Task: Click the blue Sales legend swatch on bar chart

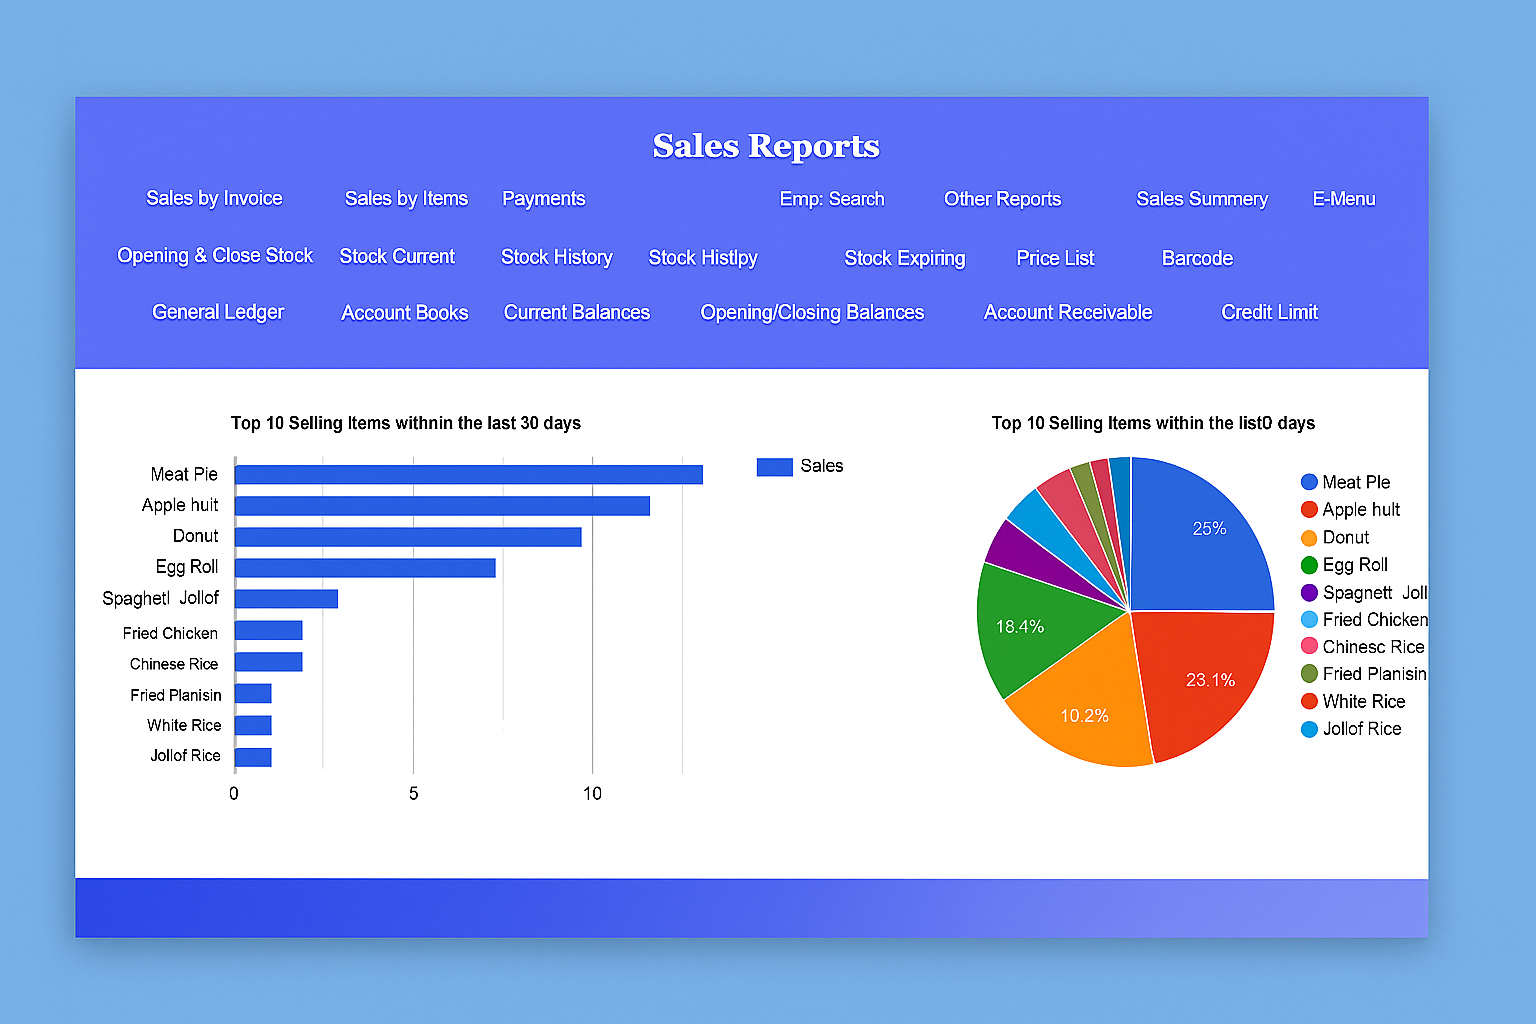Action: 774,466
